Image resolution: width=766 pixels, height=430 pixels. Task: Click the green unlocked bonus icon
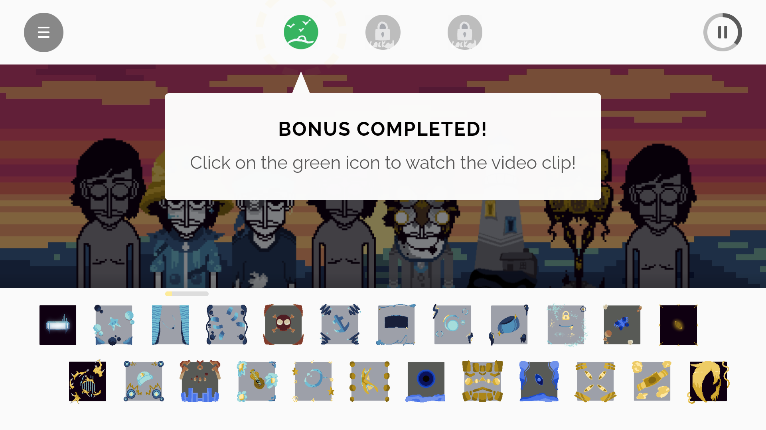point(301,32)
